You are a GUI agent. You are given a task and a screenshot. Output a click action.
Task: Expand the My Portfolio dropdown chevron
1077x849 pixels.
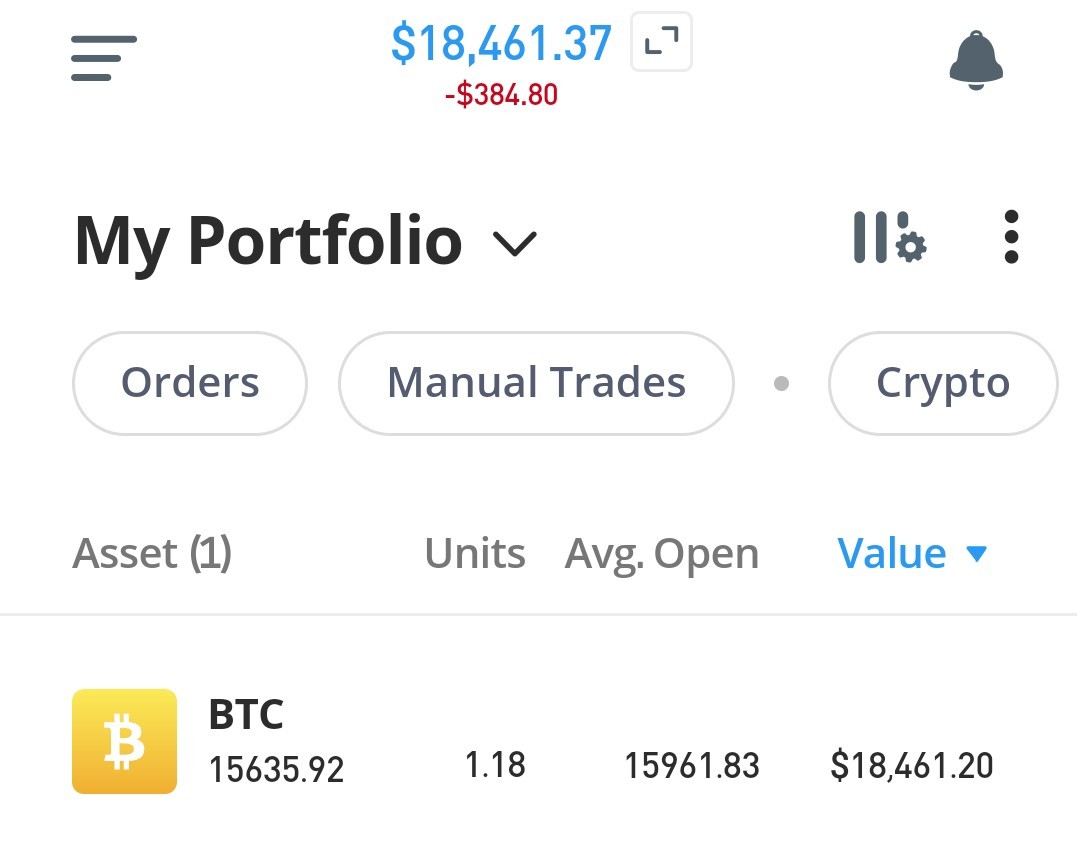[x=515, y=243]
